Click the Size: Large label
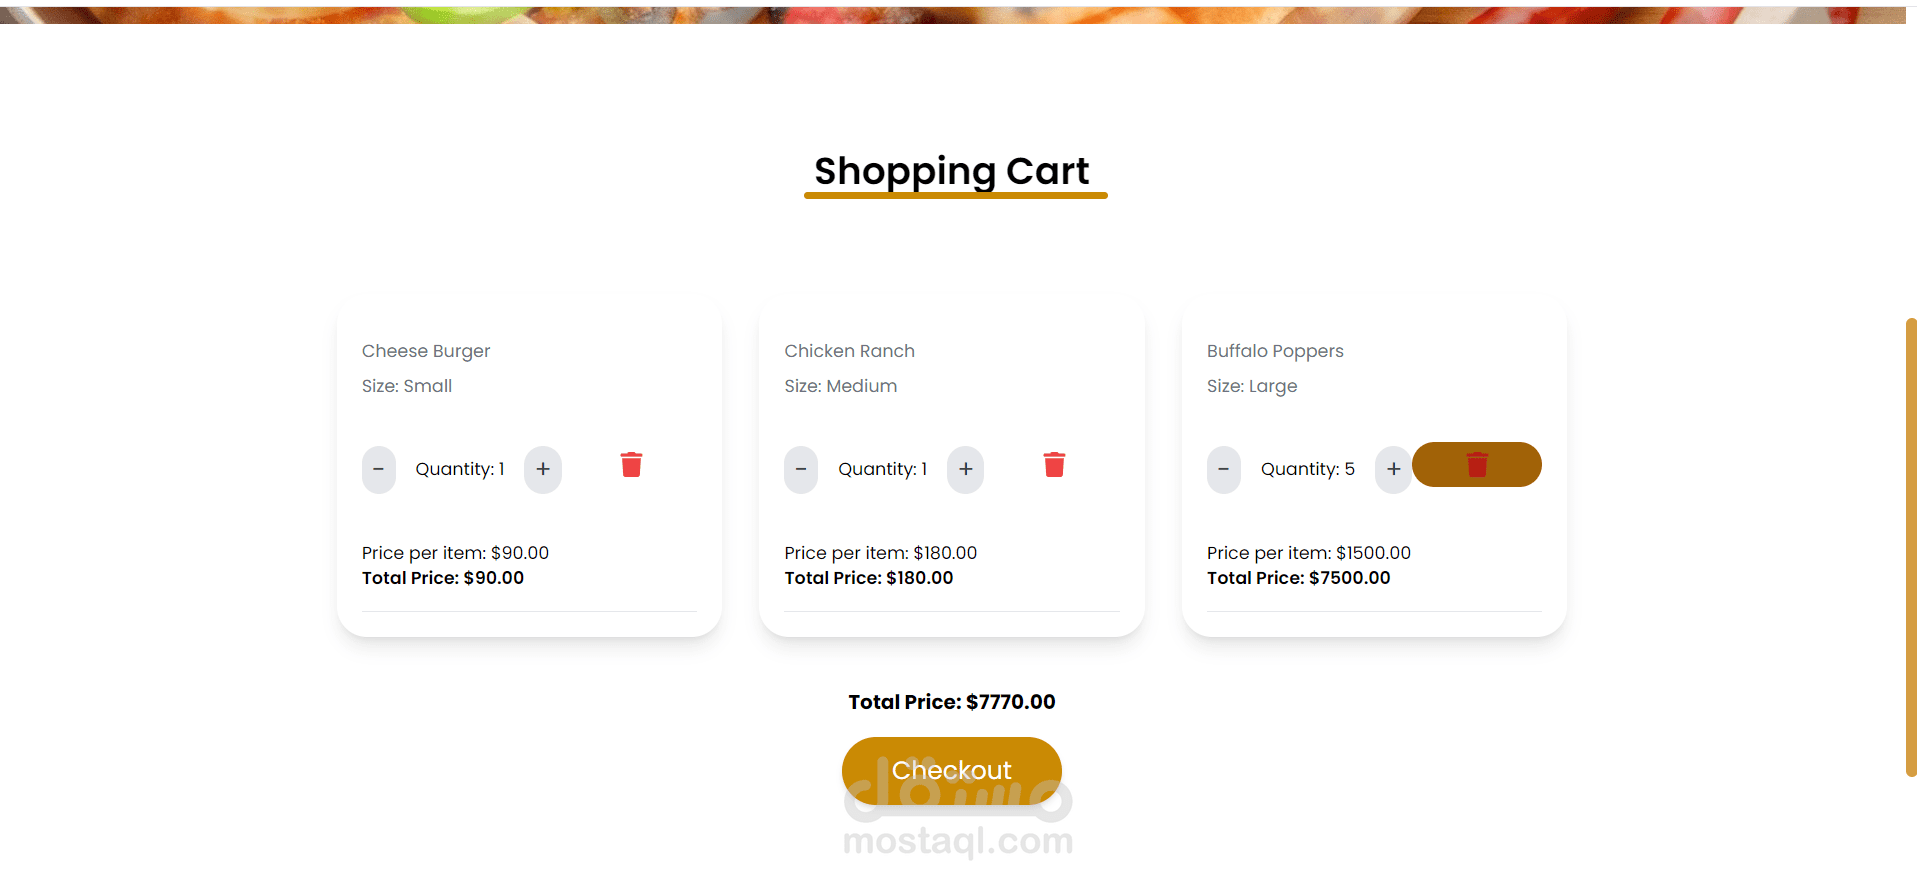This screenshot has height=879, width=1917. [1252, 386]
